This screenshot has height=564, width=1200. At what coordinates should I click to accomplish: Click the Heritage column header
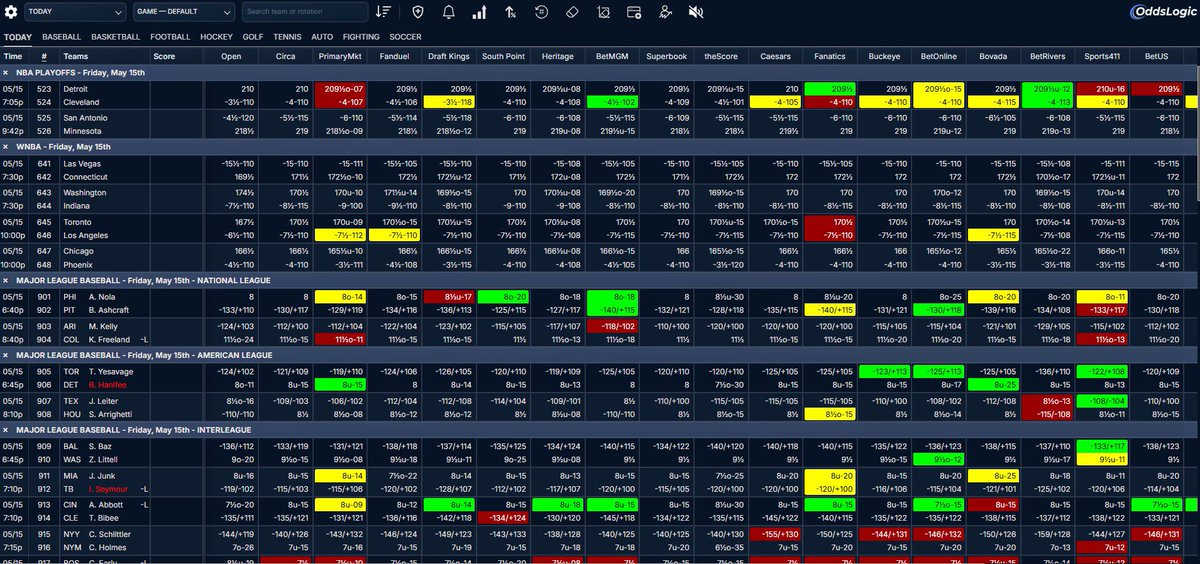click(558, 57)
